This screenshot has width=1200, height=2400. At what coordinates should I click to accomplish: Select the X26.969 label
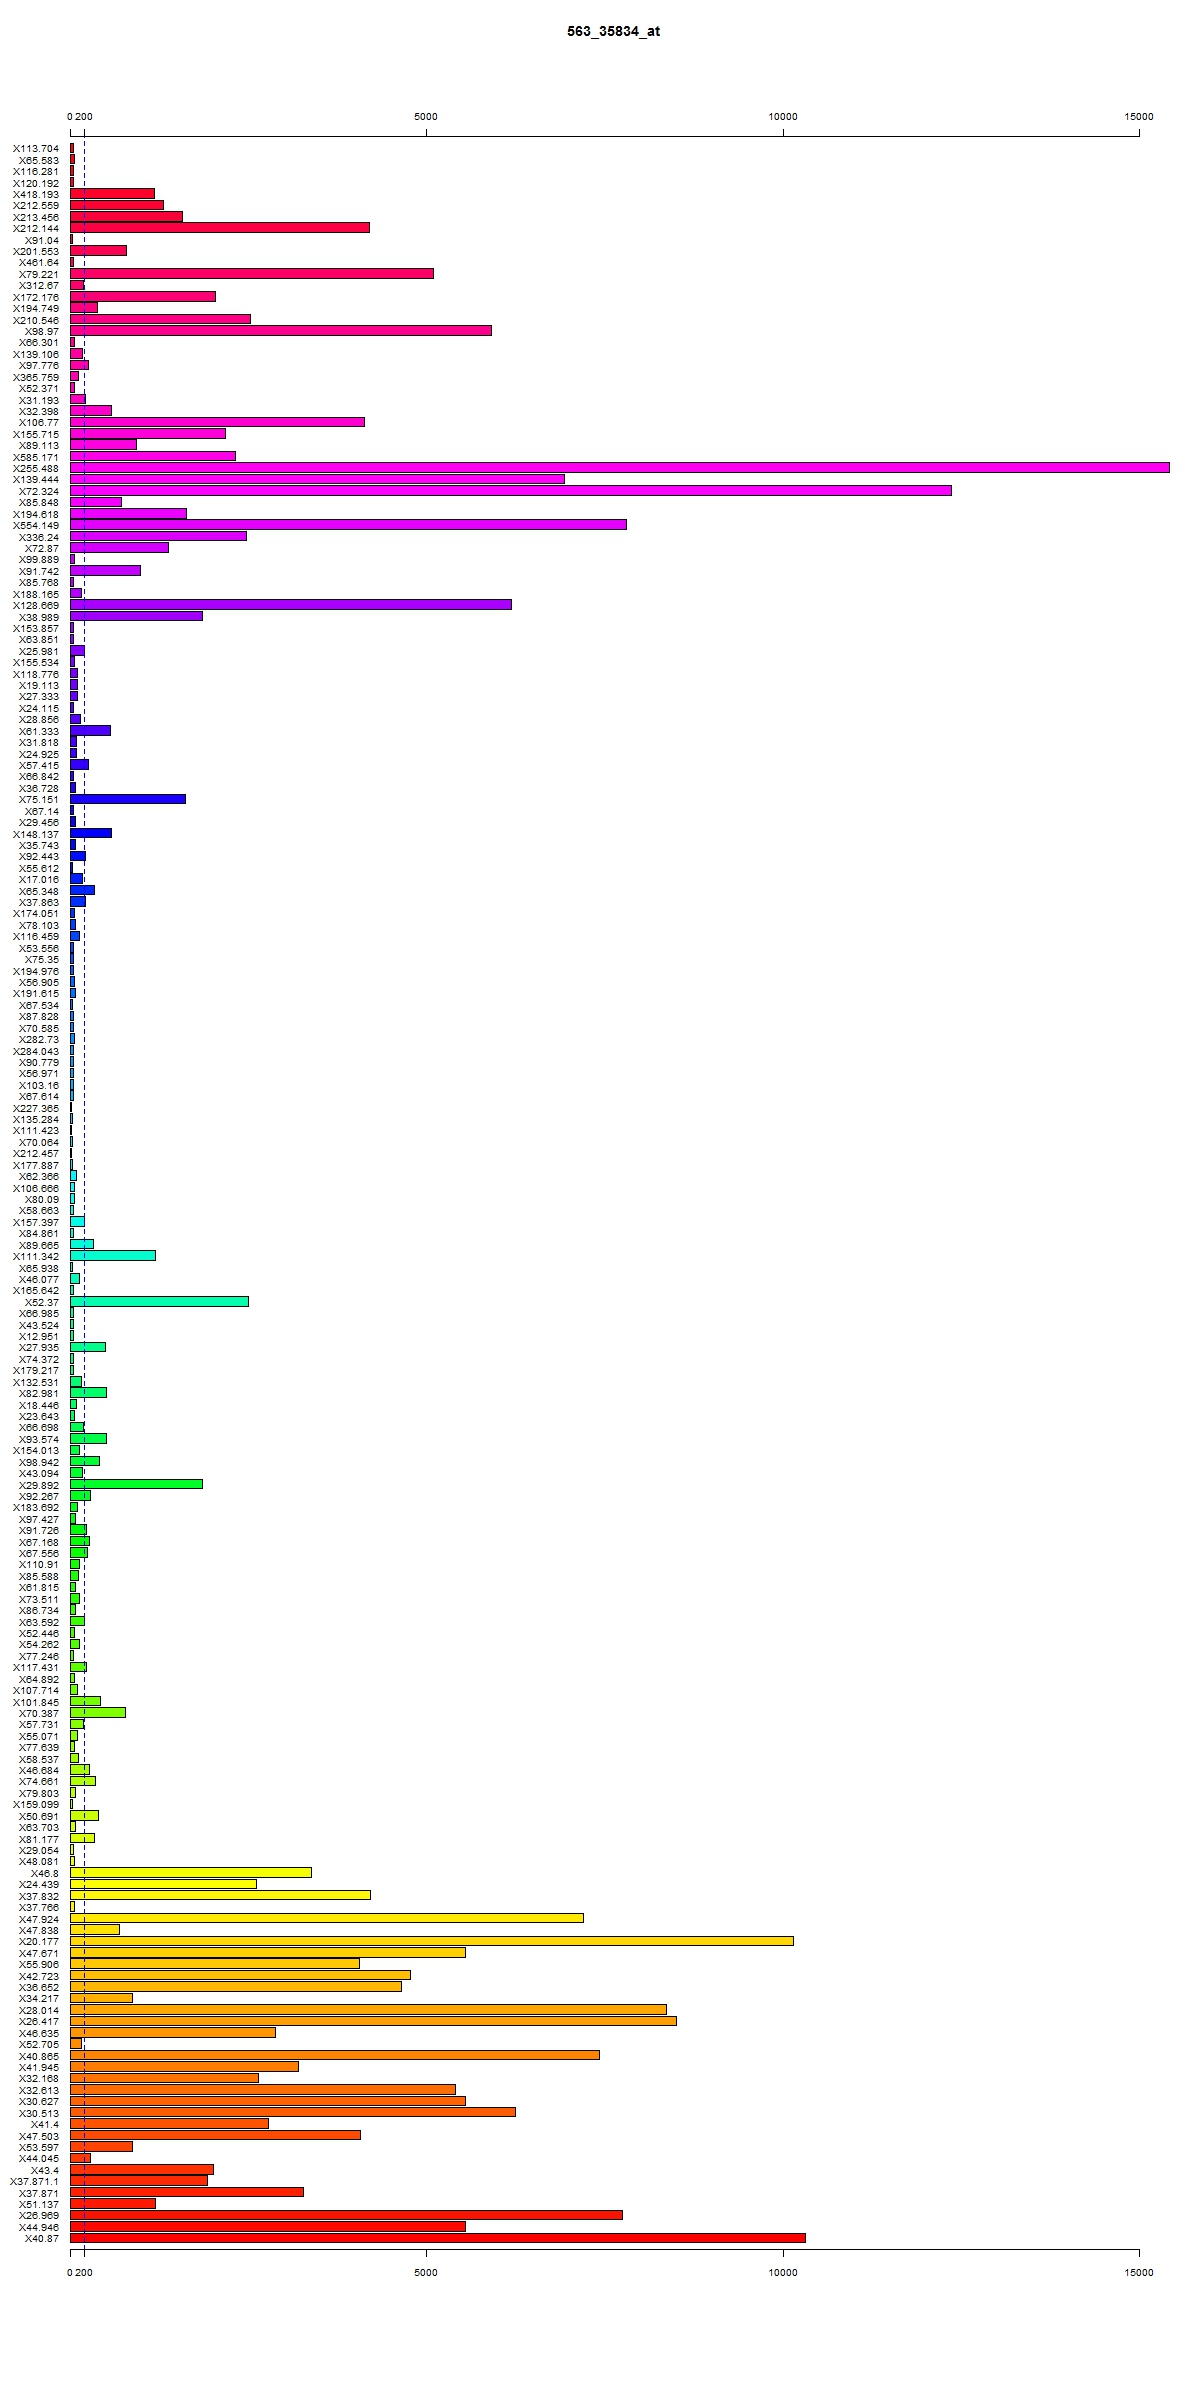39,2216
